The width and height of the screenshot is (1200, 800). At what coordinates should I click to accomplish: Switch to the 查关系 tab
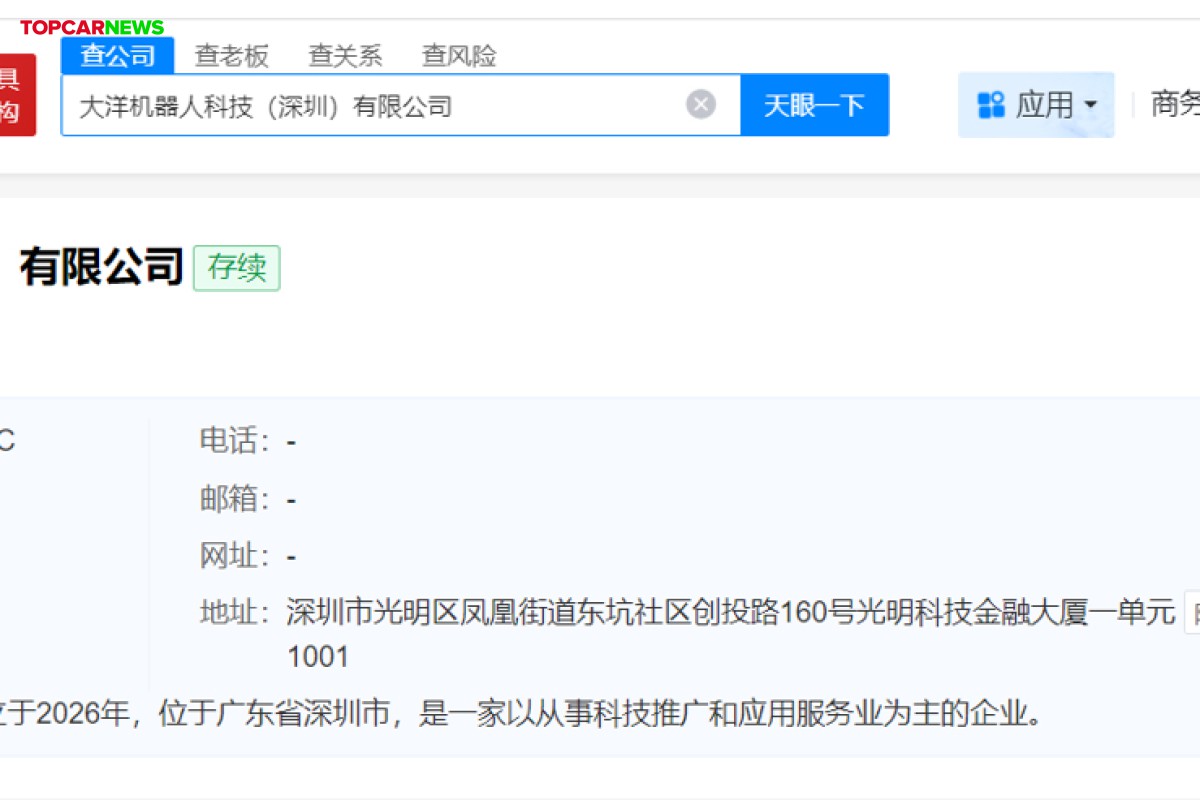[346, 56]
